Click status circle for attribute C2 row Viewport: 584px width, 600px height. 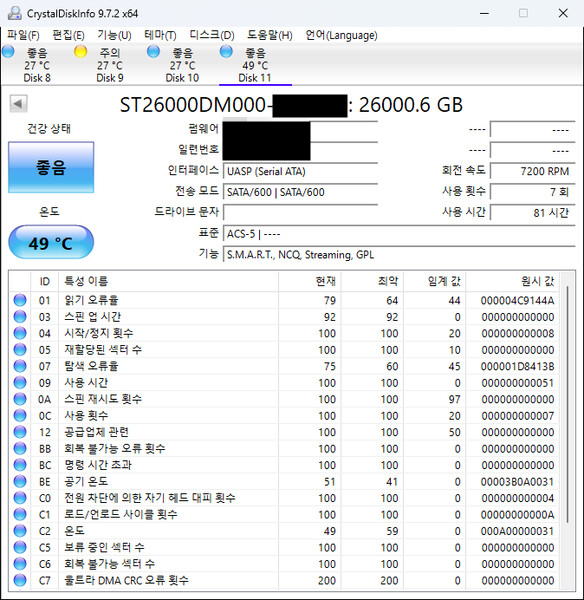(x=20, y=531)
